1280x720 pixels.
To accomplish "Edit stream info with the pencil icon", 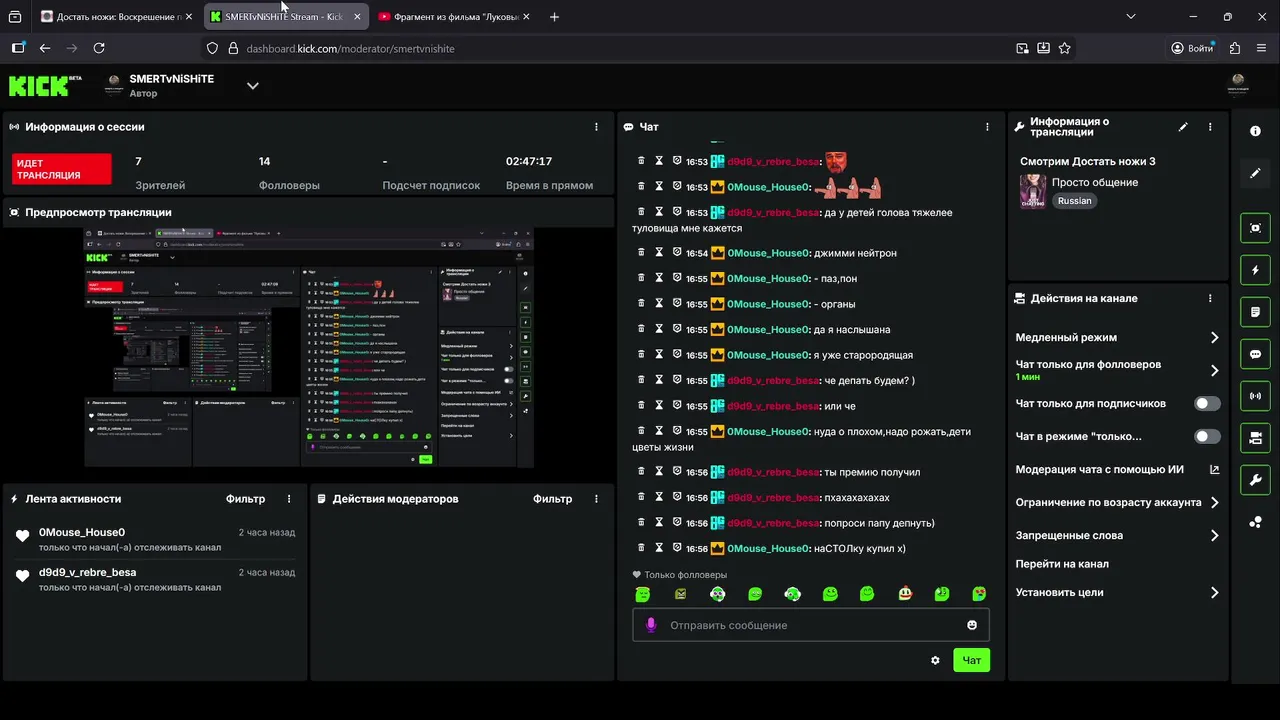I will 1183,127.
